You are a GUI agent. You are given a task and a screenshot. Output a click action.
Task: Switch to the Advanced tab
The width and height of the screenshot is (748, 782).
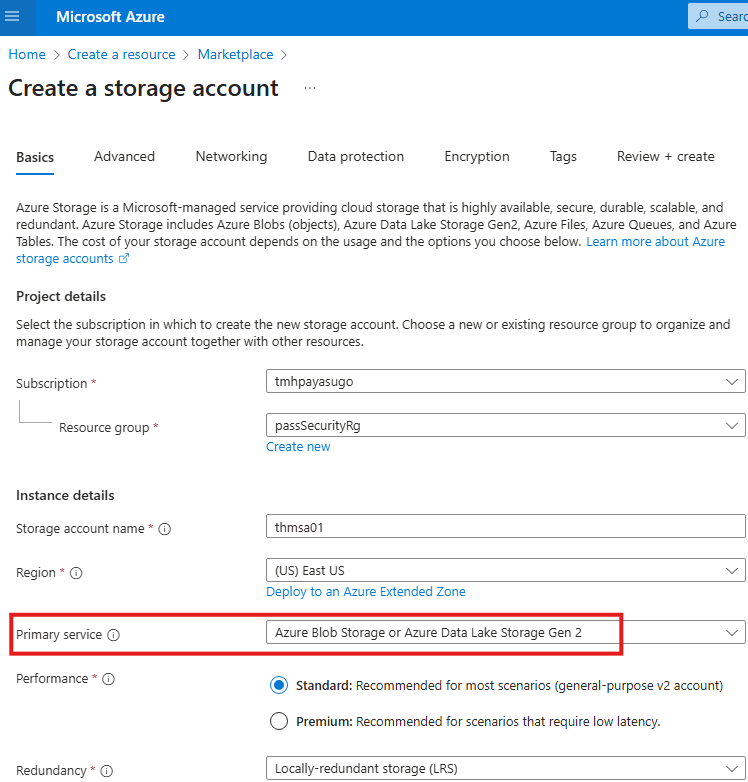tap(125, 157)
